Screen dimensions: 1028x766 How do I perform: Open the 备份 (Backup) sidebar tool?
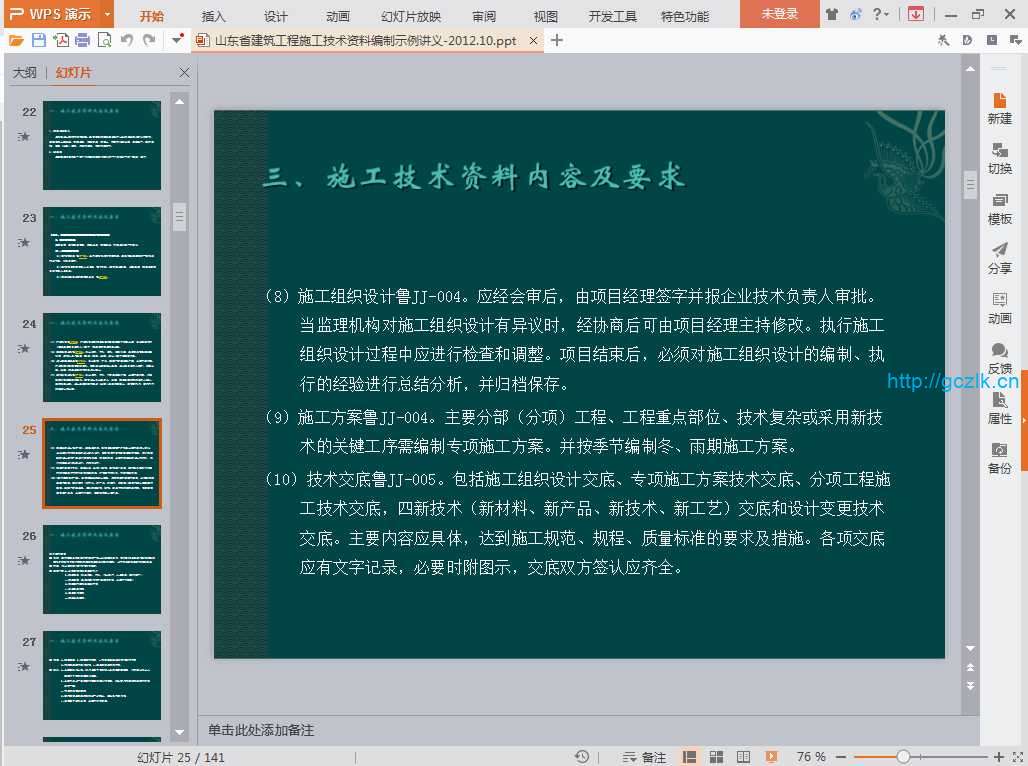tap(999, 458)
